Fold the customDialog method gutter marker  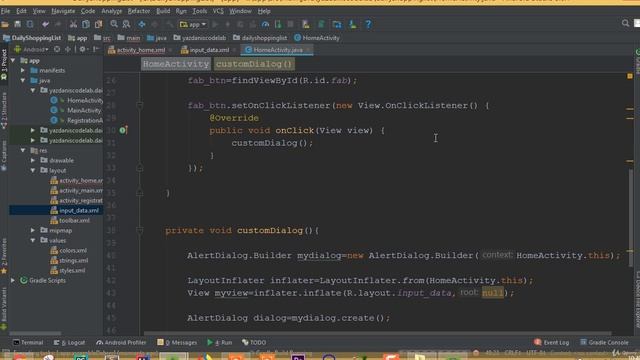pos(140,231)
